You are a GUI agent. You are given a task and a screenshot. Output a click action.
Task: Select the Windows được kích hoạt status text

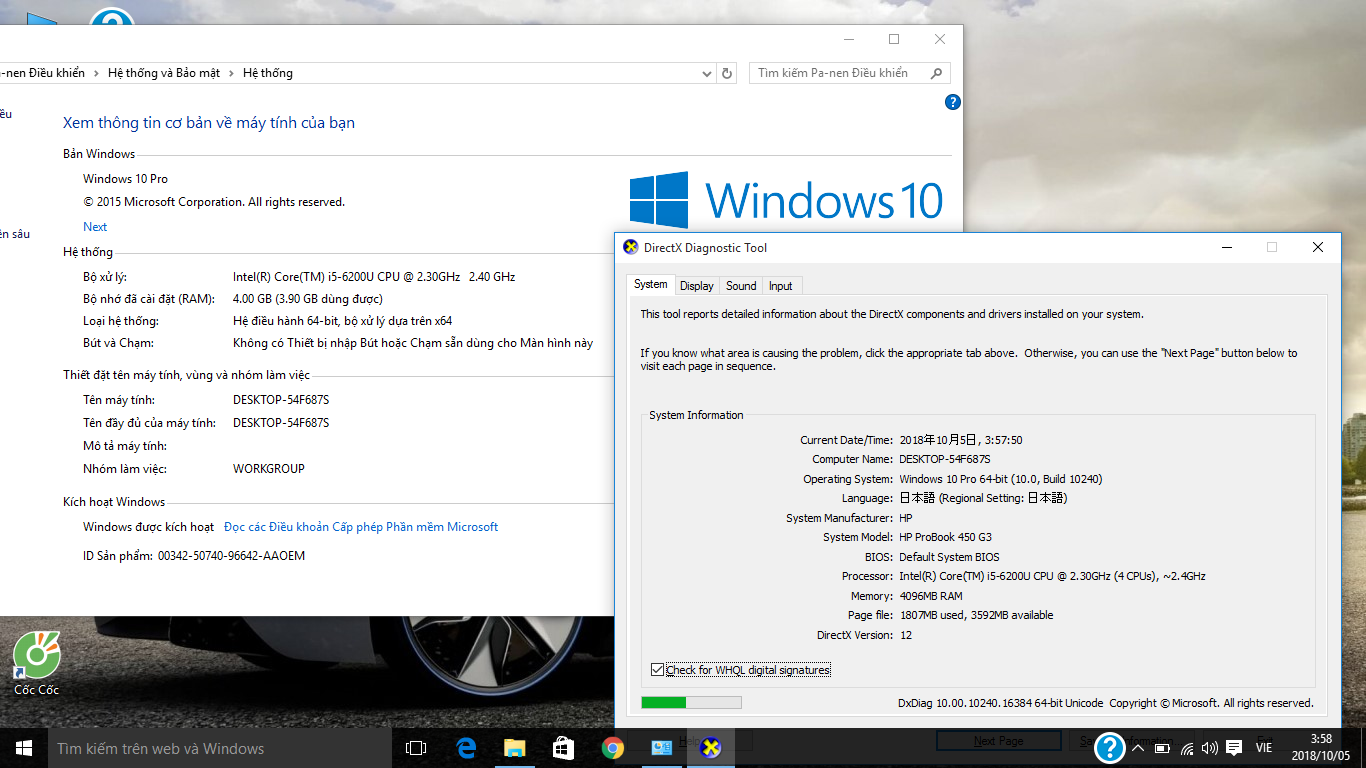[x=148, y=527]
